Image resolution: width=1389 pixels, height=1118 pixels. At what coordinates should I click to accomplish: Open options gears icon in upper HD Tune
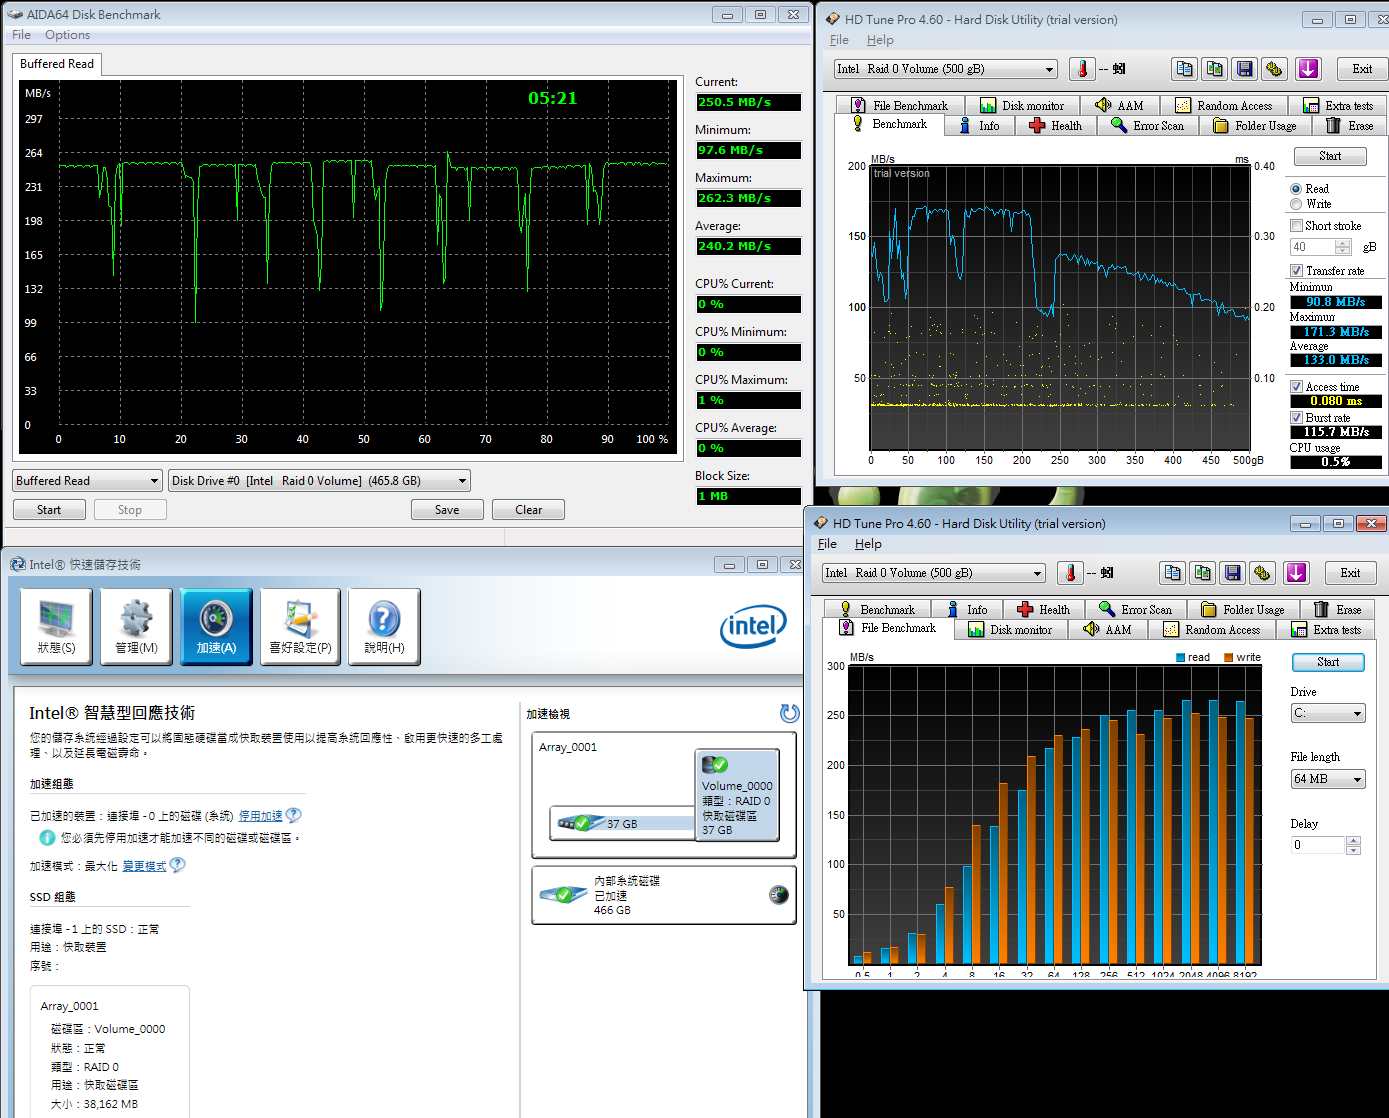pyautogui.click(x=1274, y=69)
